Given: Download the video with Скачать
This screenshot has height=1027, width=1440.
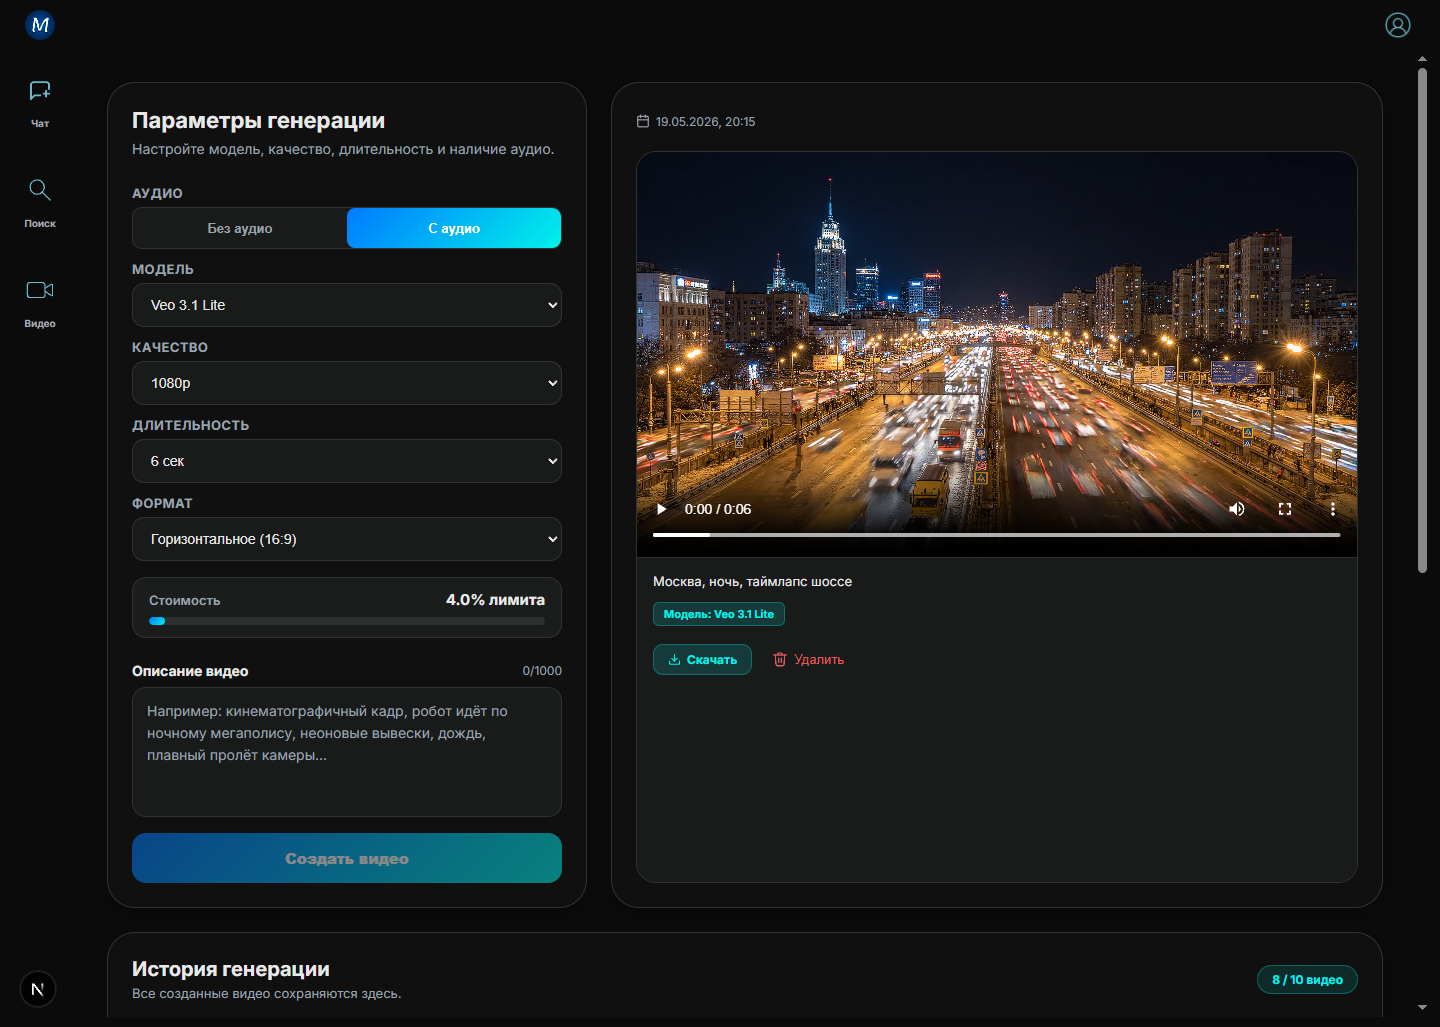Looking at the screenshot, I should [702, 660].
